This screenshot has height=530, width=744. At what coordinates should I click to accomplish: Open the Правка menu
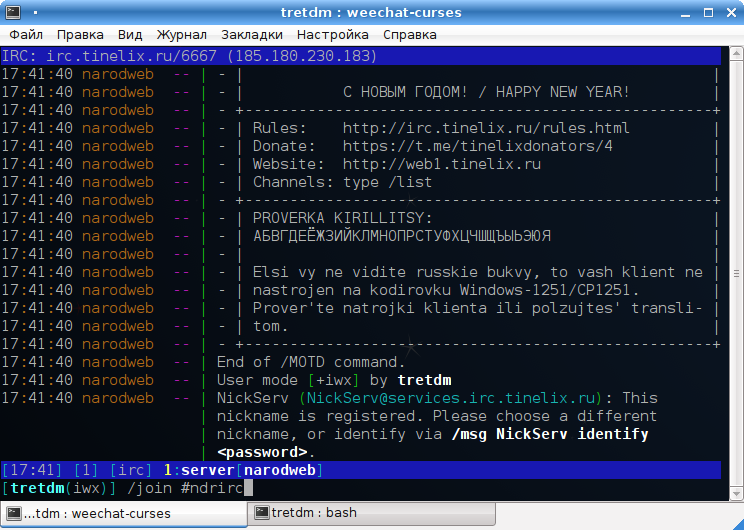80,35
